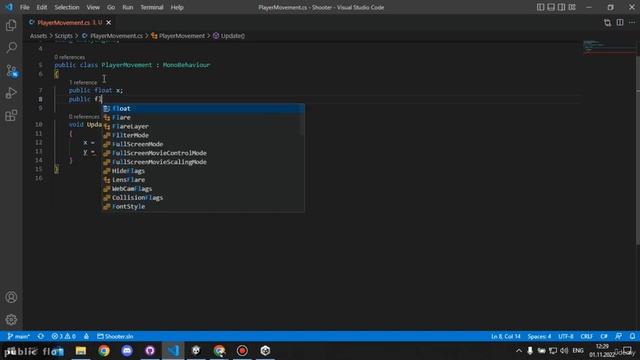The height and width of the screenshot is (360, 640).
Task: Select the CollisionFlags suggestion
Action: point(203,198)
